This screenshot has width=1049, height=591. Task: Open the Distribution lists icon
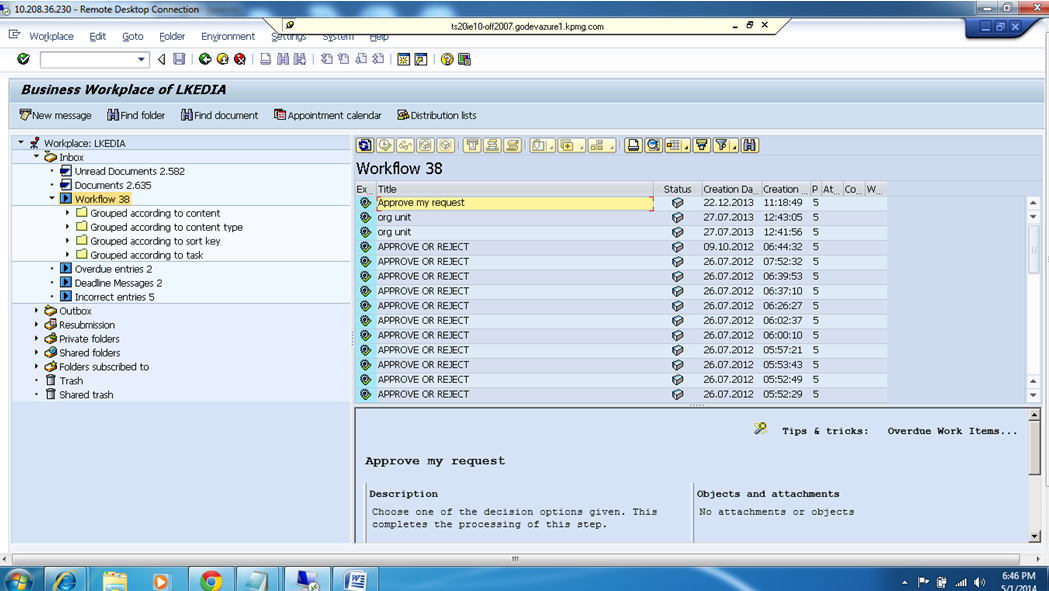click(x=437, y=114)
